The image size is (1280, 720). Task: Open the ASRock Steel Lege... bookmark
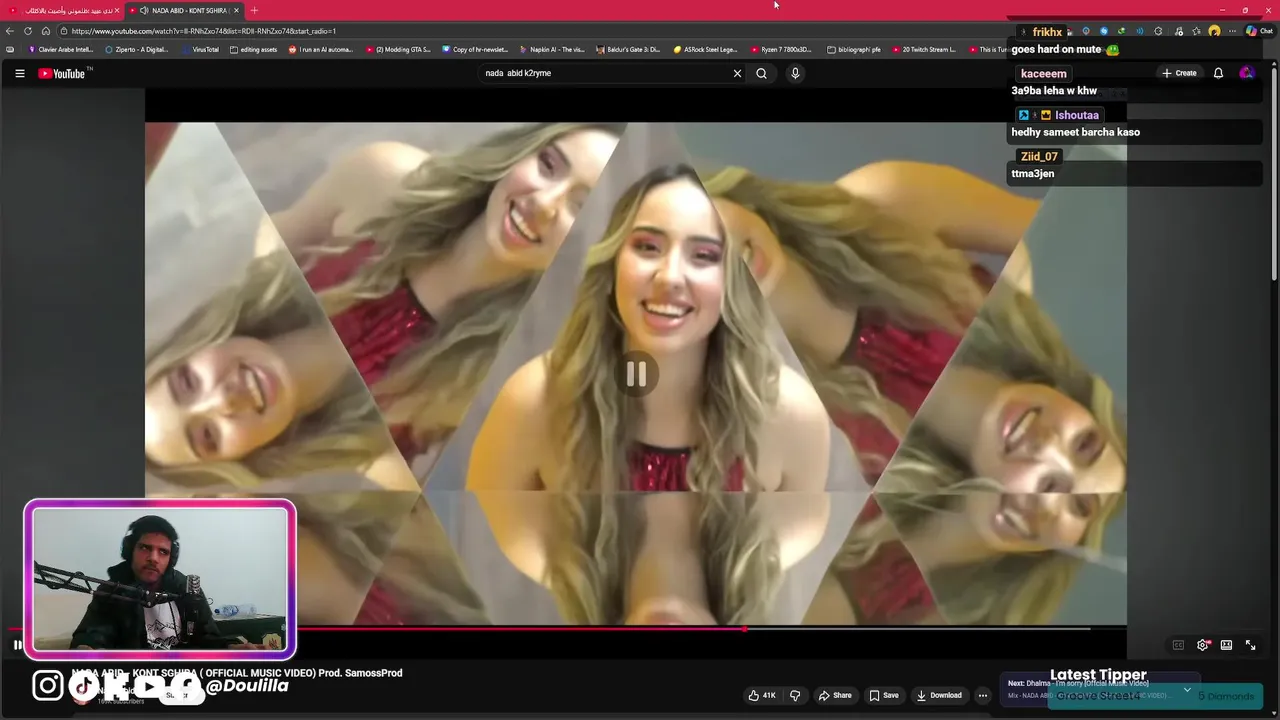[x=705, y=49]
